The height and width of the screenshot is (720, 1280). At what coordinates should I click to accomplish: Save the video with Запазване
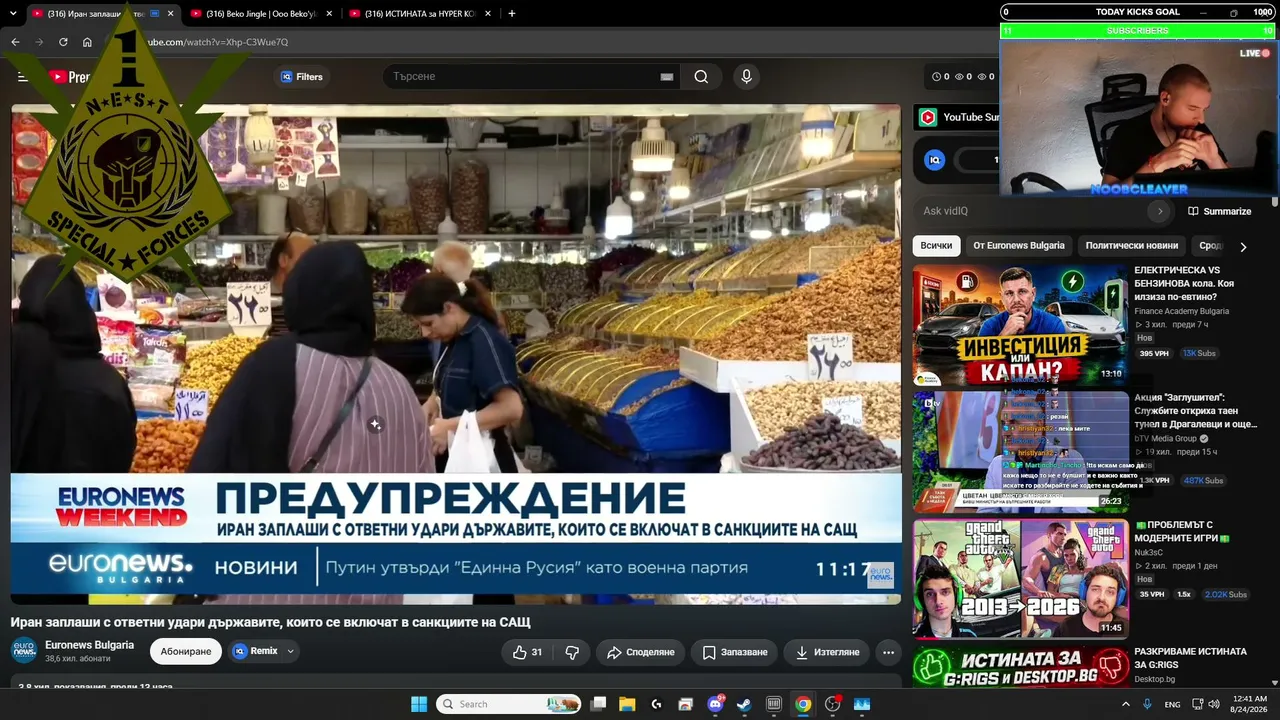pos(735,652)
